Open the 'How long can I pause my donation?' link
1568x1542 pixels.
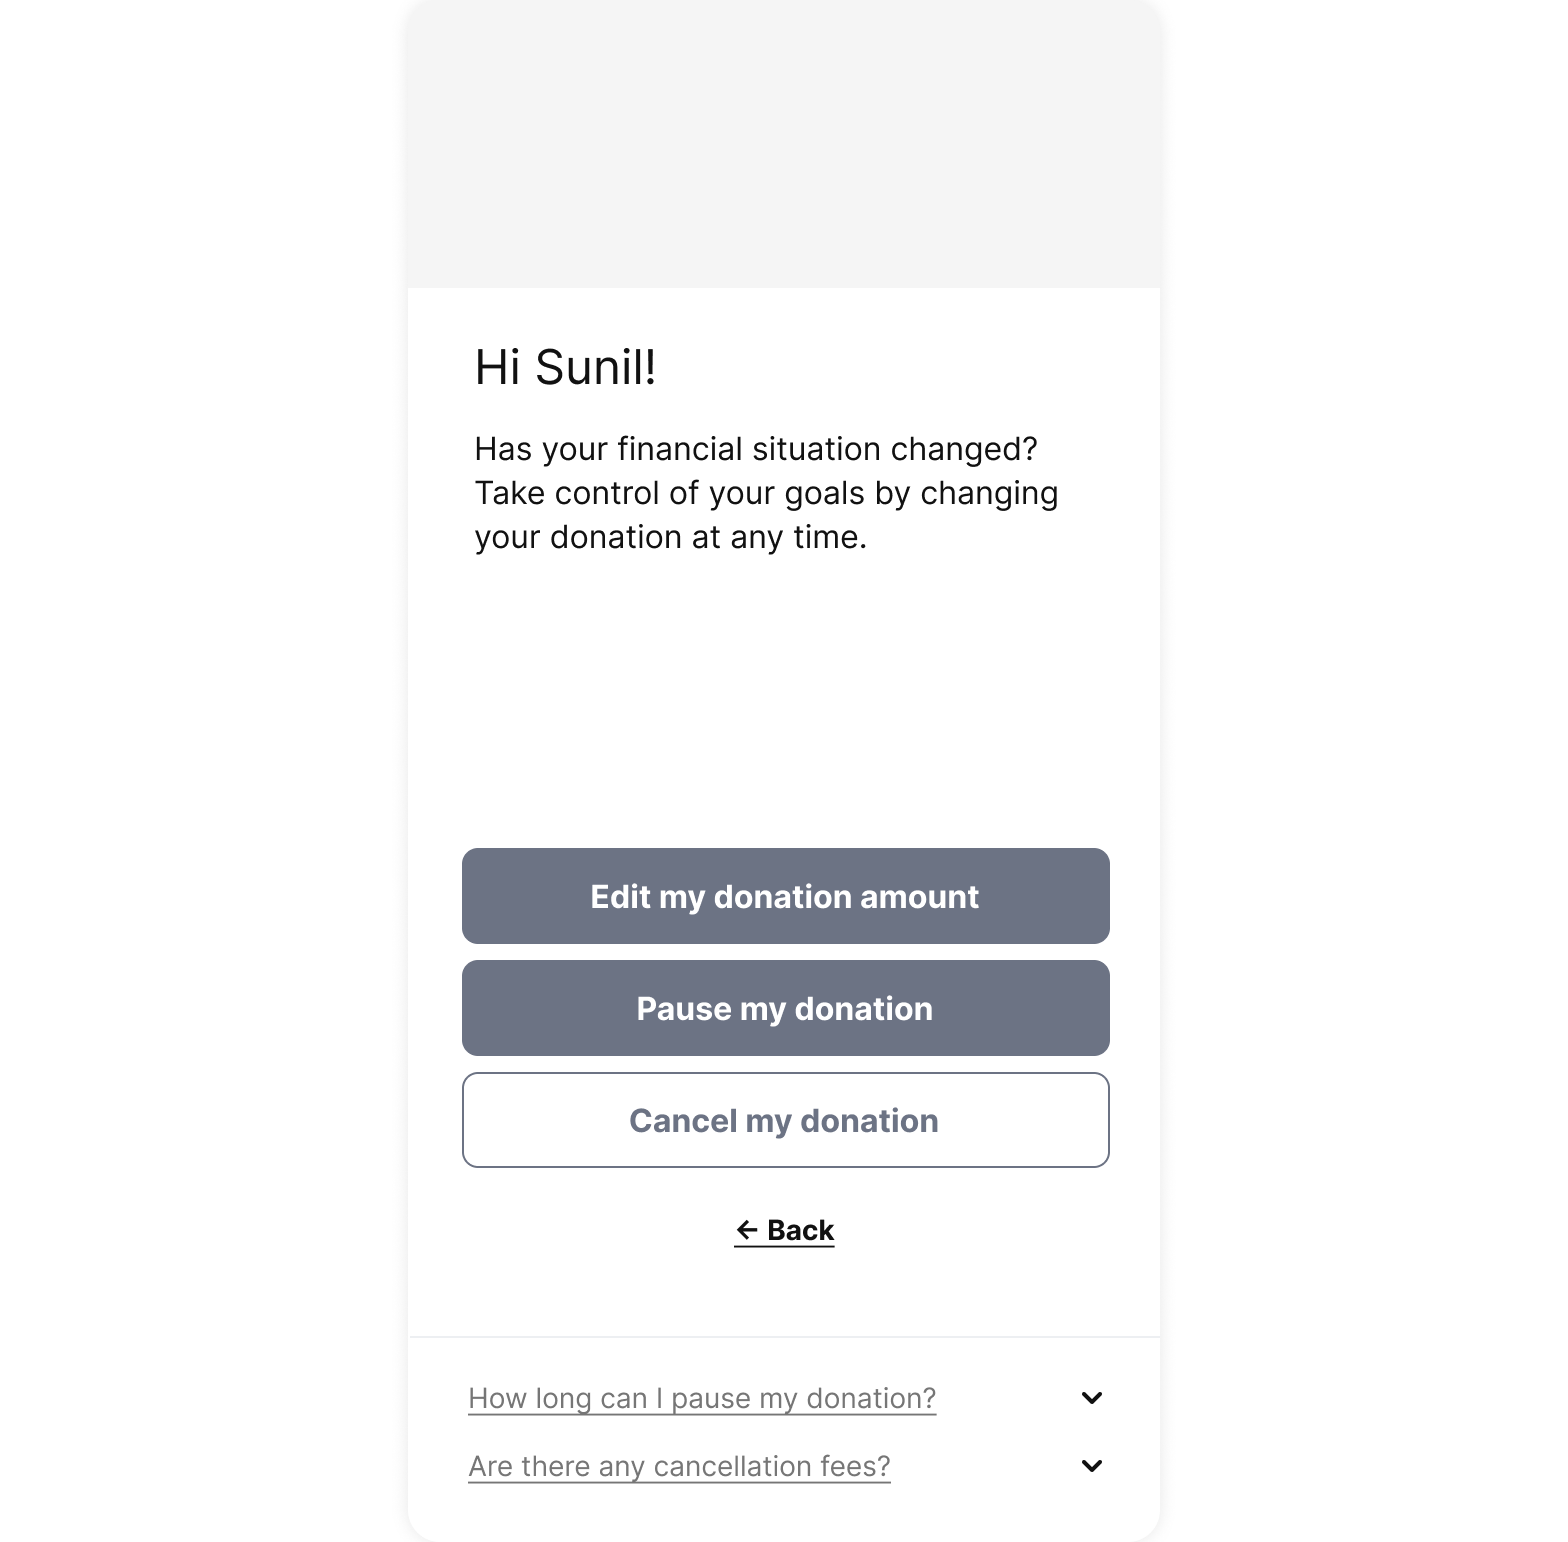(x=702, y=1398)
